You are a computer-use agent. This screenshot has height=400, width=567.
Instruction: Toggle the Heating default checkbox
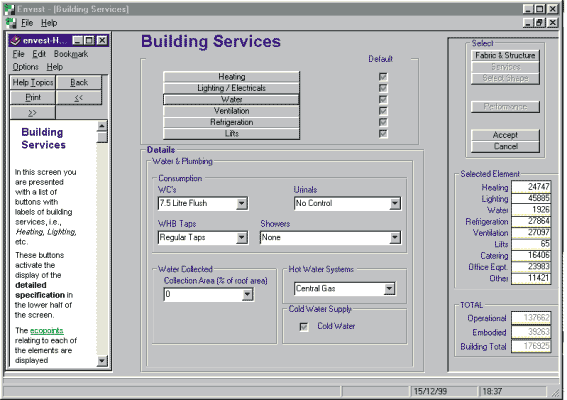pyautogui.click(x=383, y=77)
